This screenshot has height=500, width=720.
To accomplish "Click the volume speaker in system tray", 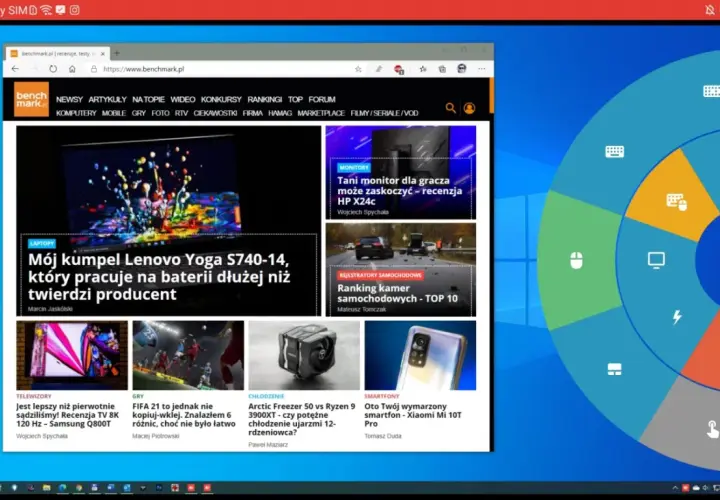I will [706, 488].
